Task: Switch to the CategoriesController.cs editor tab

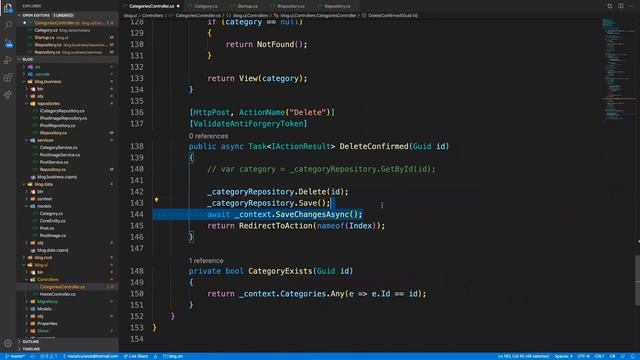Action: 151,6
